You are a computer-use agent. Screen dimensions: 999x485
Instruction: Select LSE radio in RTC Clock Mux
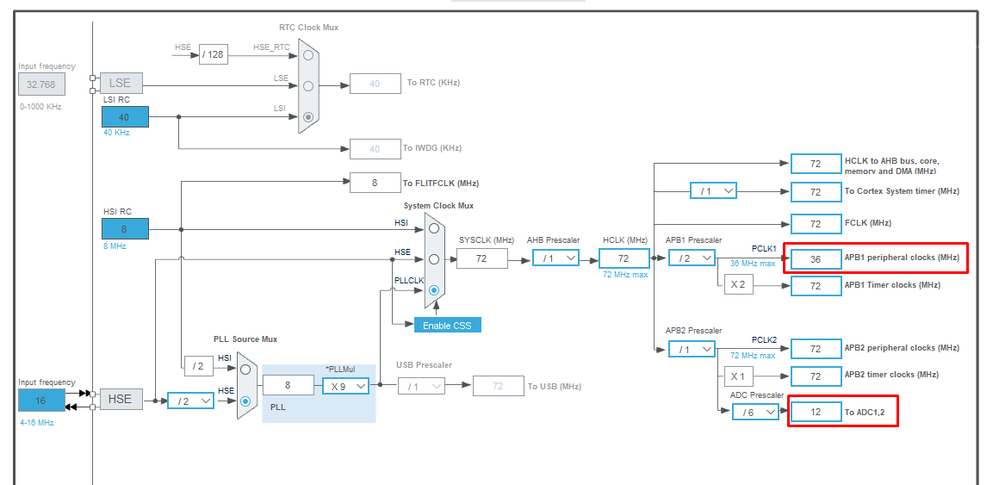pyautogui.click(x=309, y=85)
